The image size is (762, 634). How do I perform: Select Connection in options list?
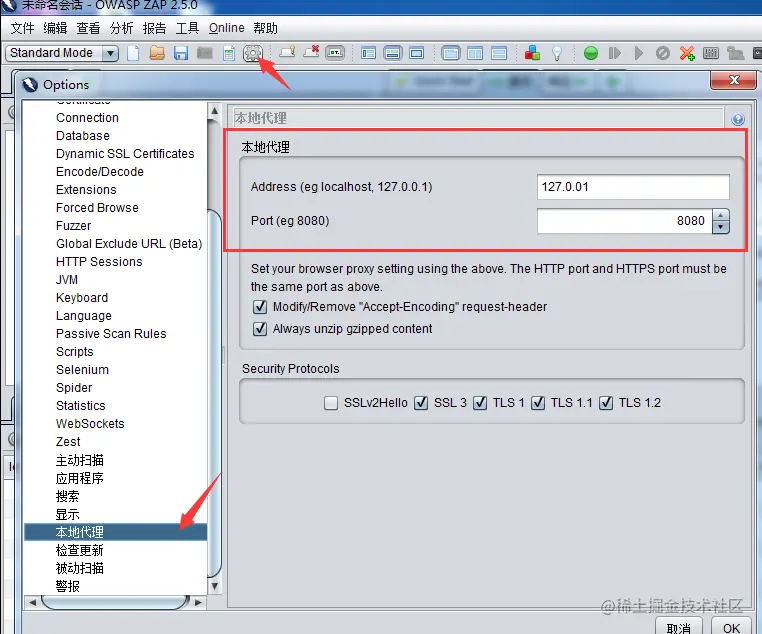coord(87,118)
